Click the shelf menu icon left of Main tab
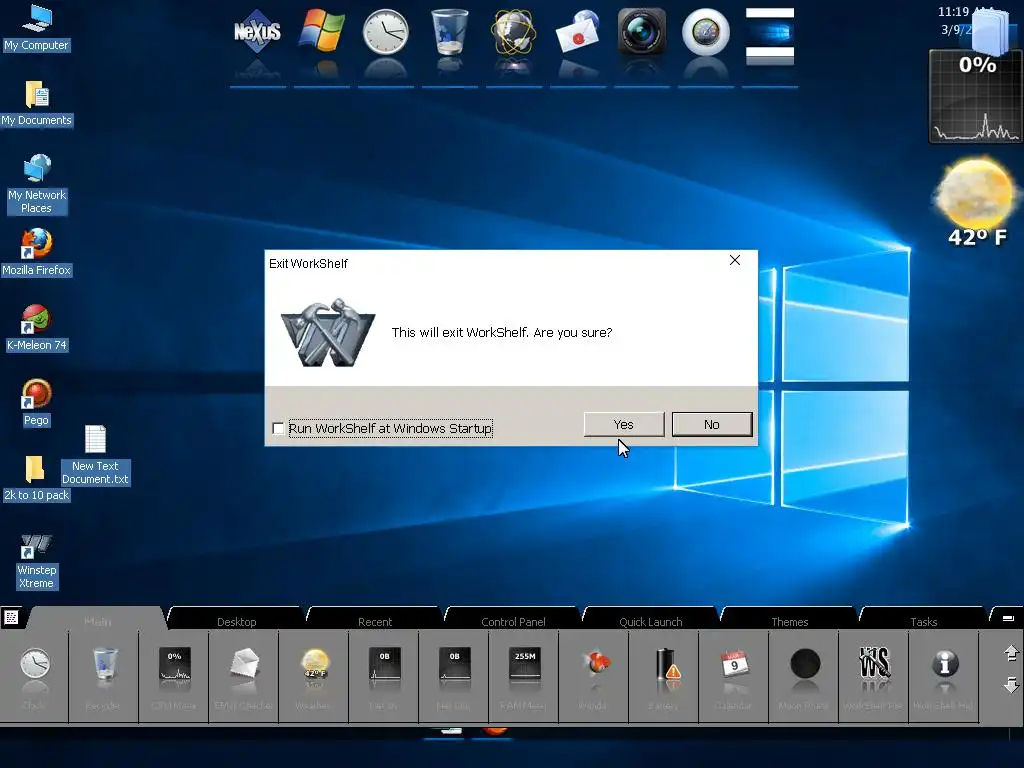The height and width of the screenshot is (768, 1024). click(11, 617)
